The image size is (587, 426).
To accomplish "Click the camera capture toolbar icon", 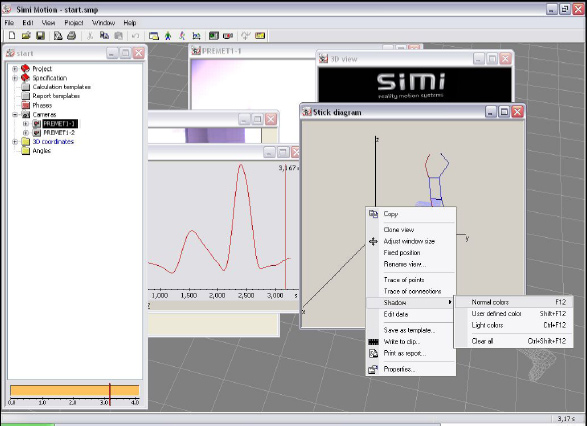I will tap(228, 36).
